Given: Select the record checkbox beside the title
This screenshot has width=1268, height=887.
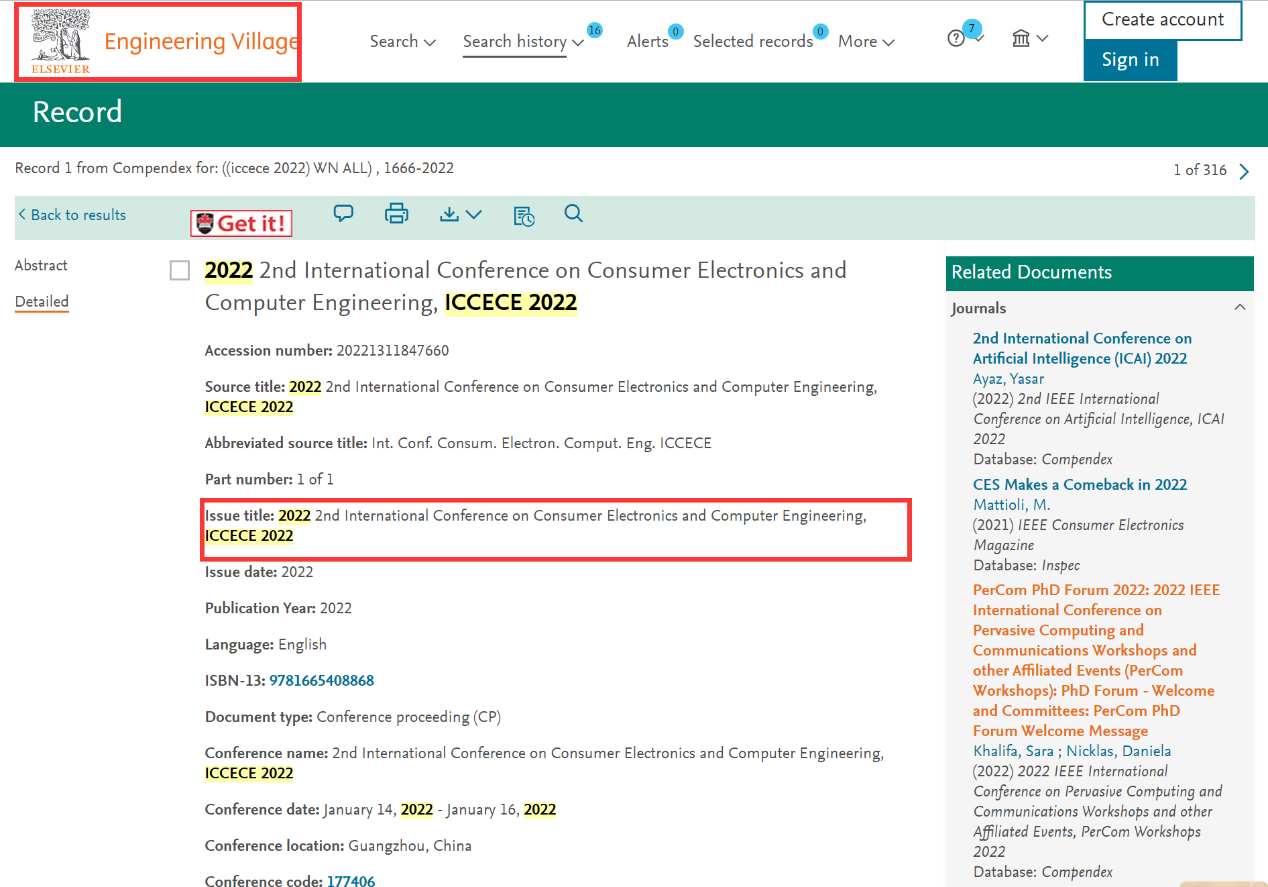Looking at the screenshot, I should pyautogui.click(x=180, y=271).
